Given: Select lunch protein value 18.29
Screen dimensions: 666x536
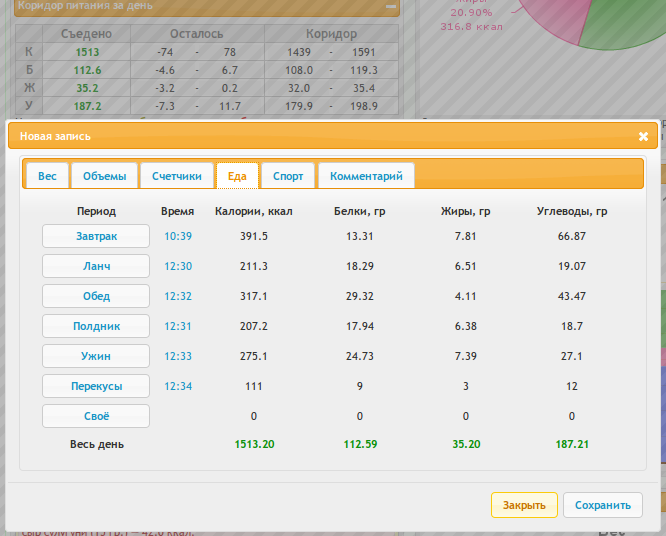Looking at the screenshot, I should click(x=360, y=266).
